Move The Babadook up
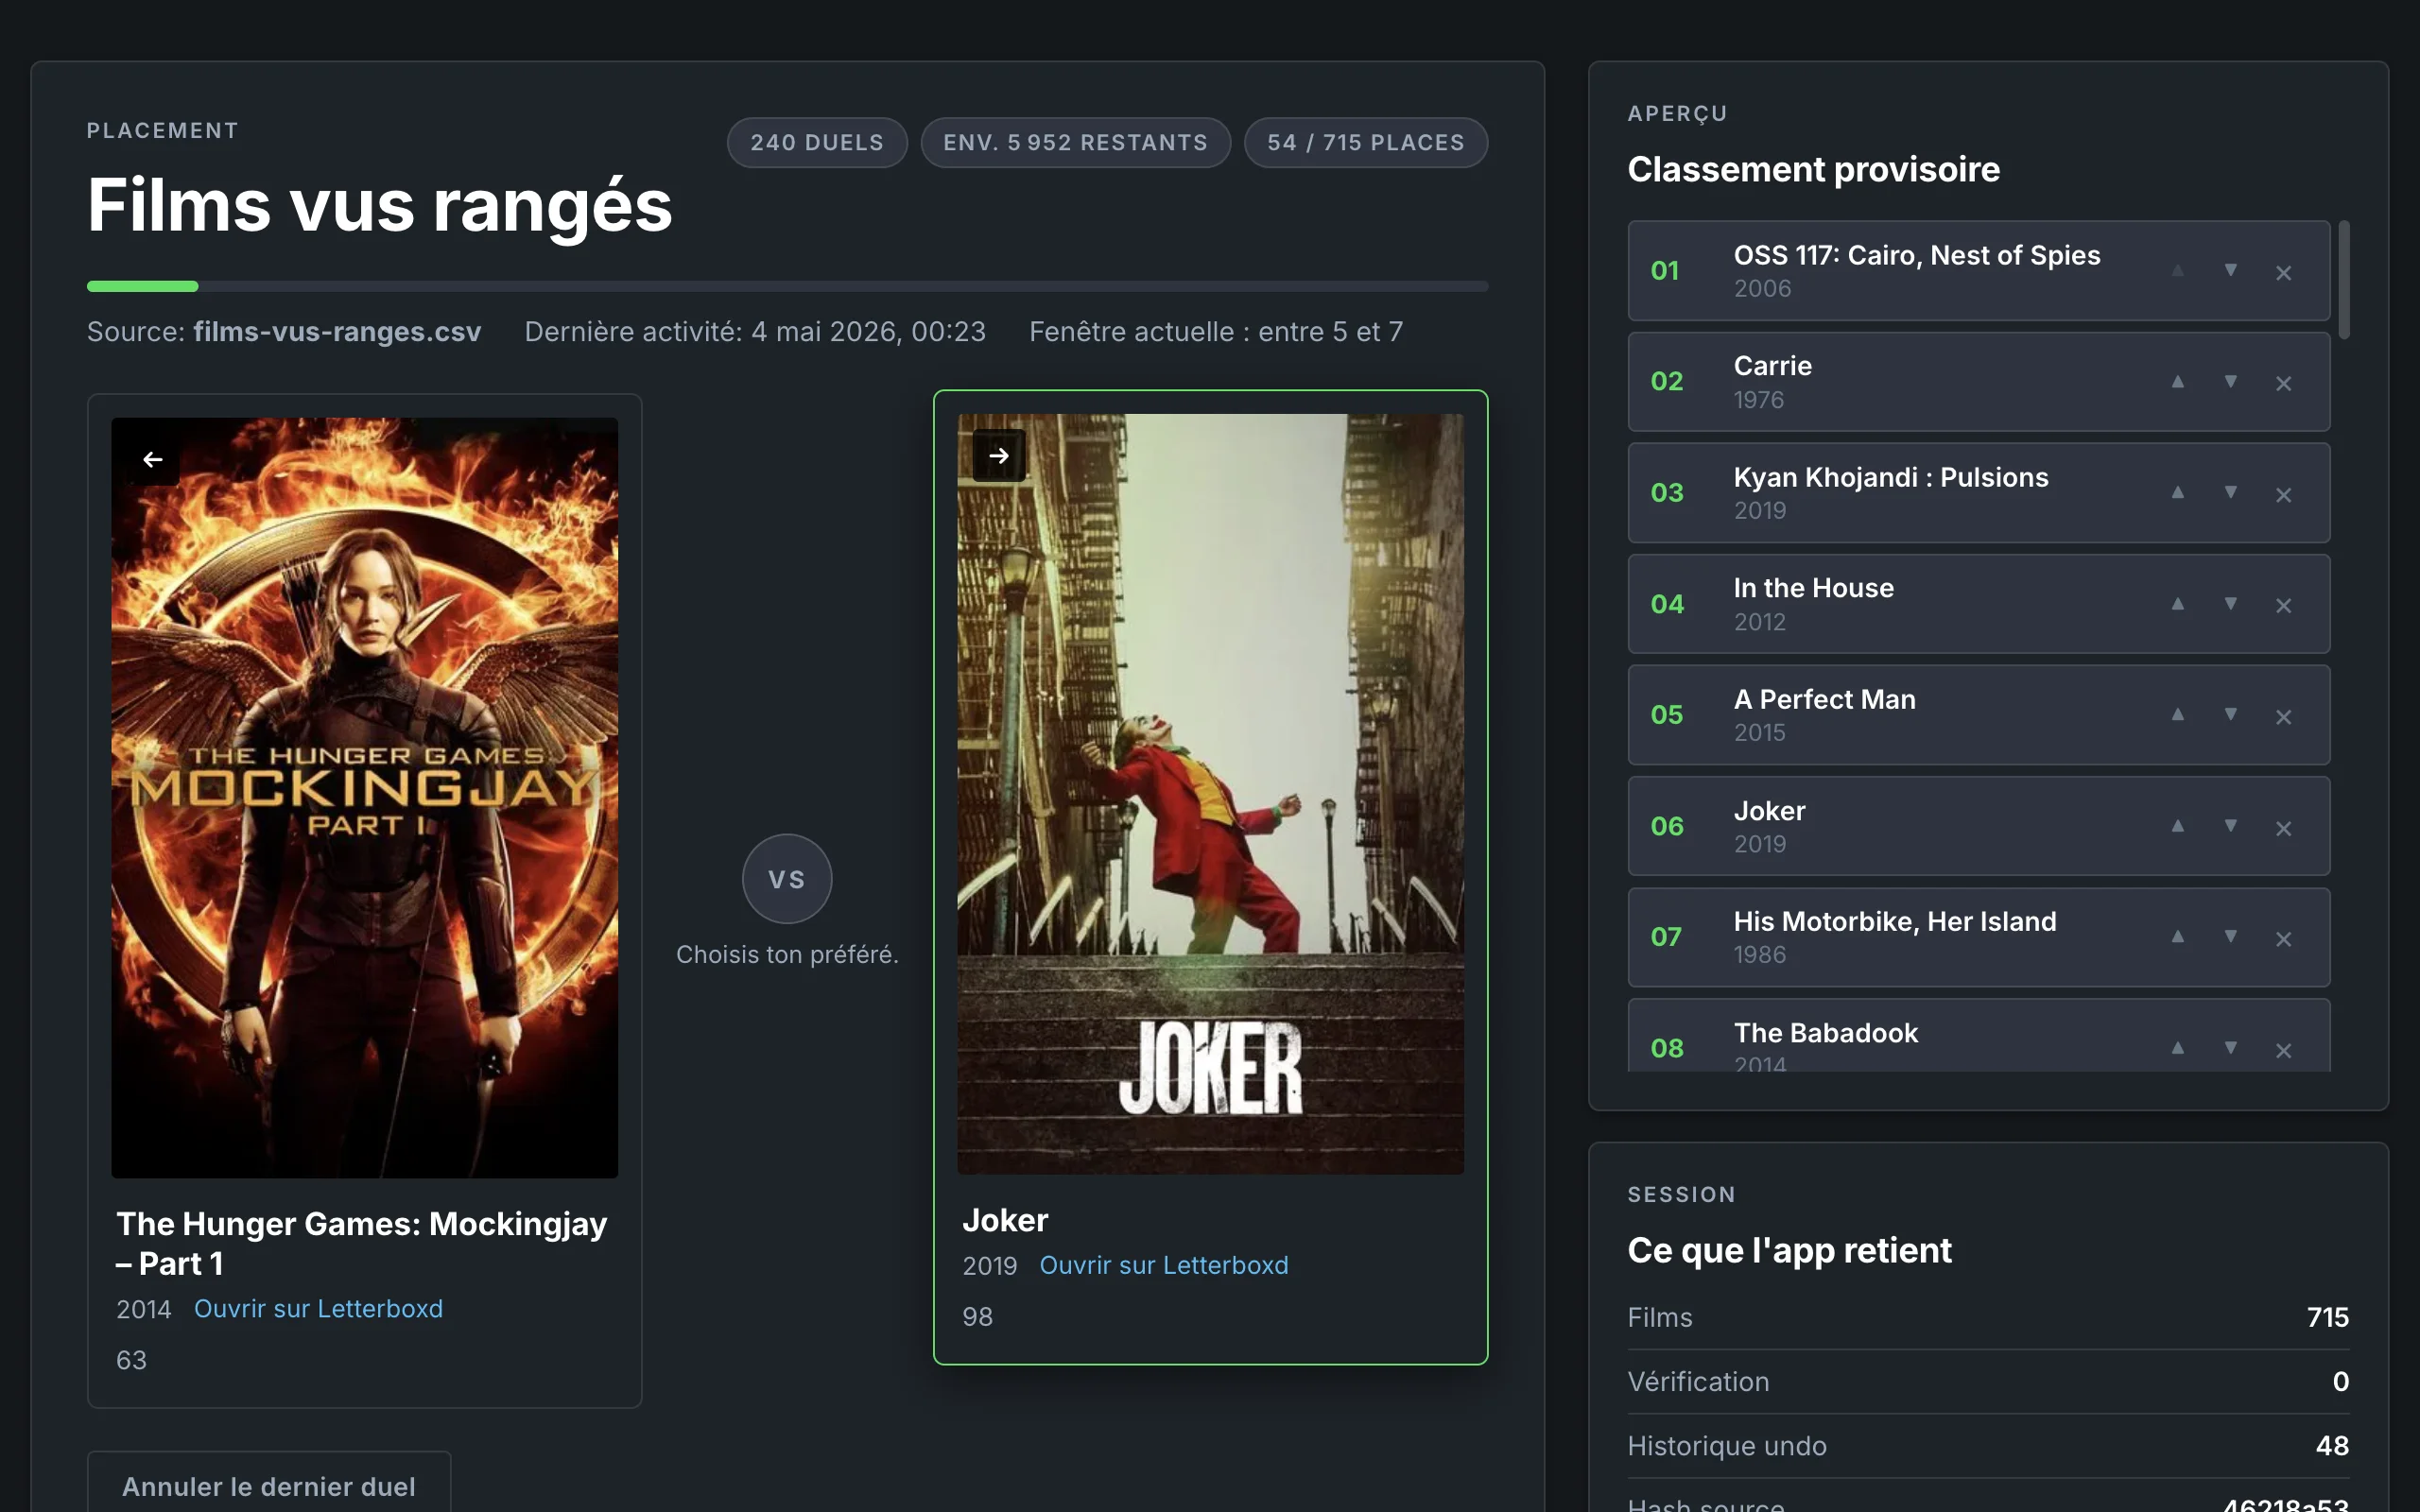Screen dimensions: 2420x1512 pos(2177,1048)
